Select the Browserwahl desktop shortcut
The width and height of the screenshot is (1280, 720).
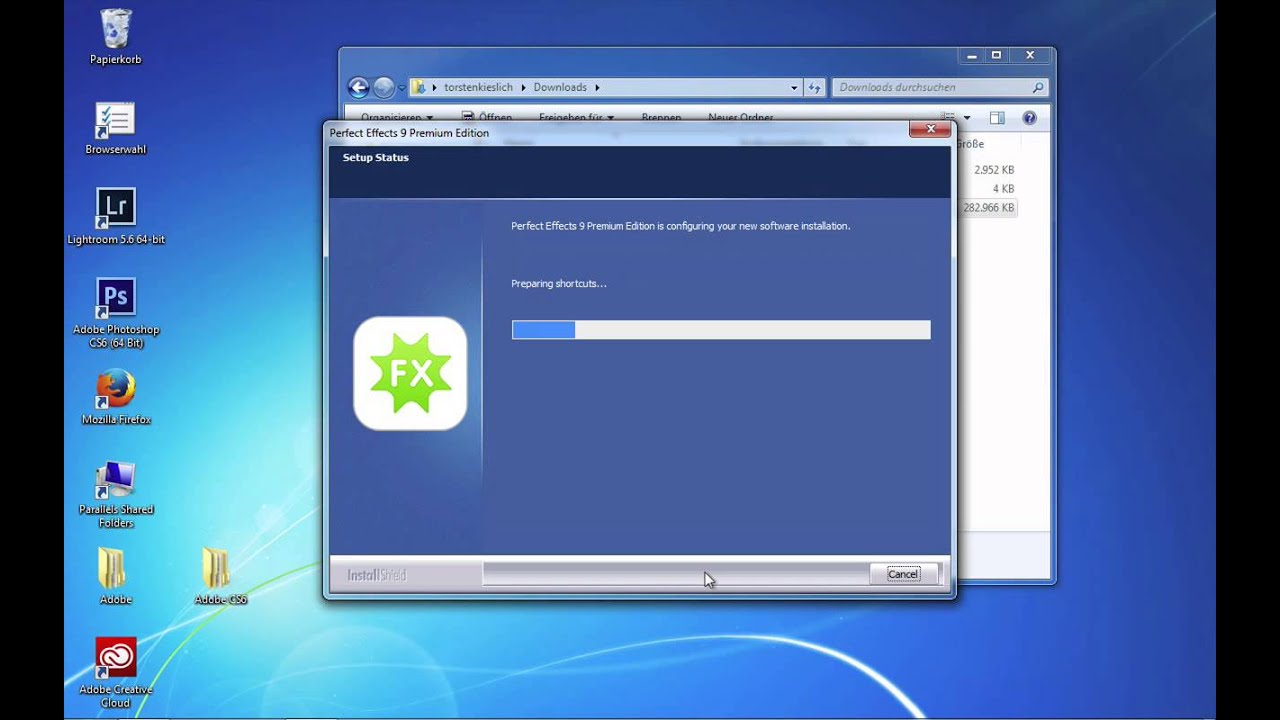coord(116,128)
